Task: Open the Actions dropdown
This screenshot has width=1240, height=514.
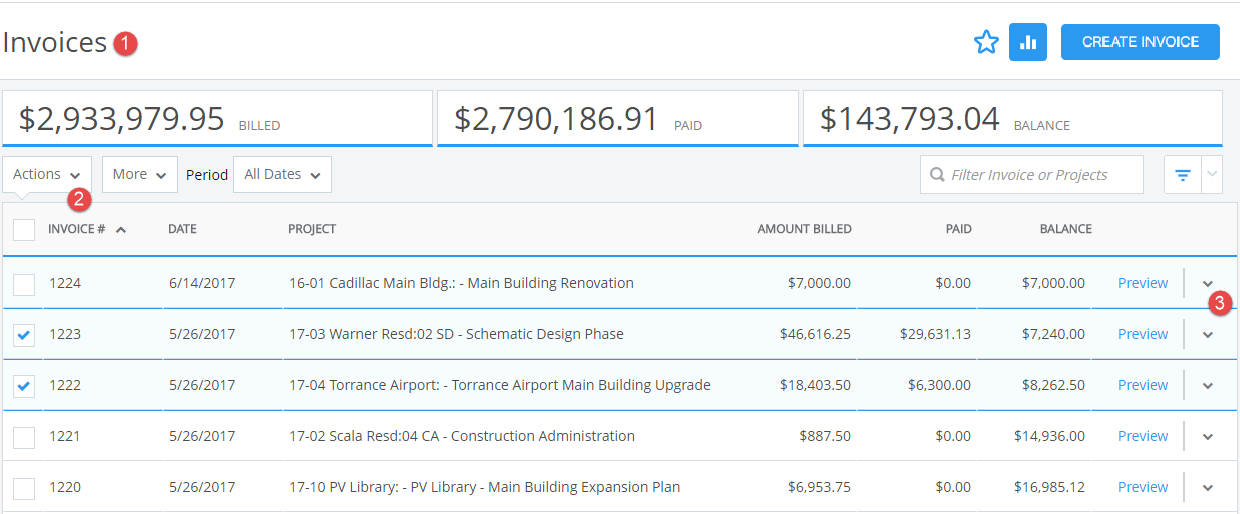Action: tap(47, 174)
